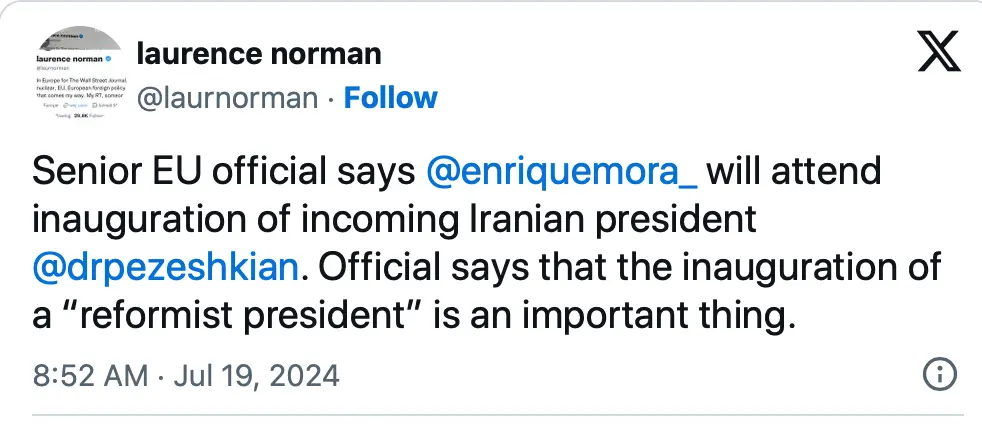This screenshot has height=428, width=982.
Task: Open the @drpezeshkian mention
Action: tap(165, 267)
